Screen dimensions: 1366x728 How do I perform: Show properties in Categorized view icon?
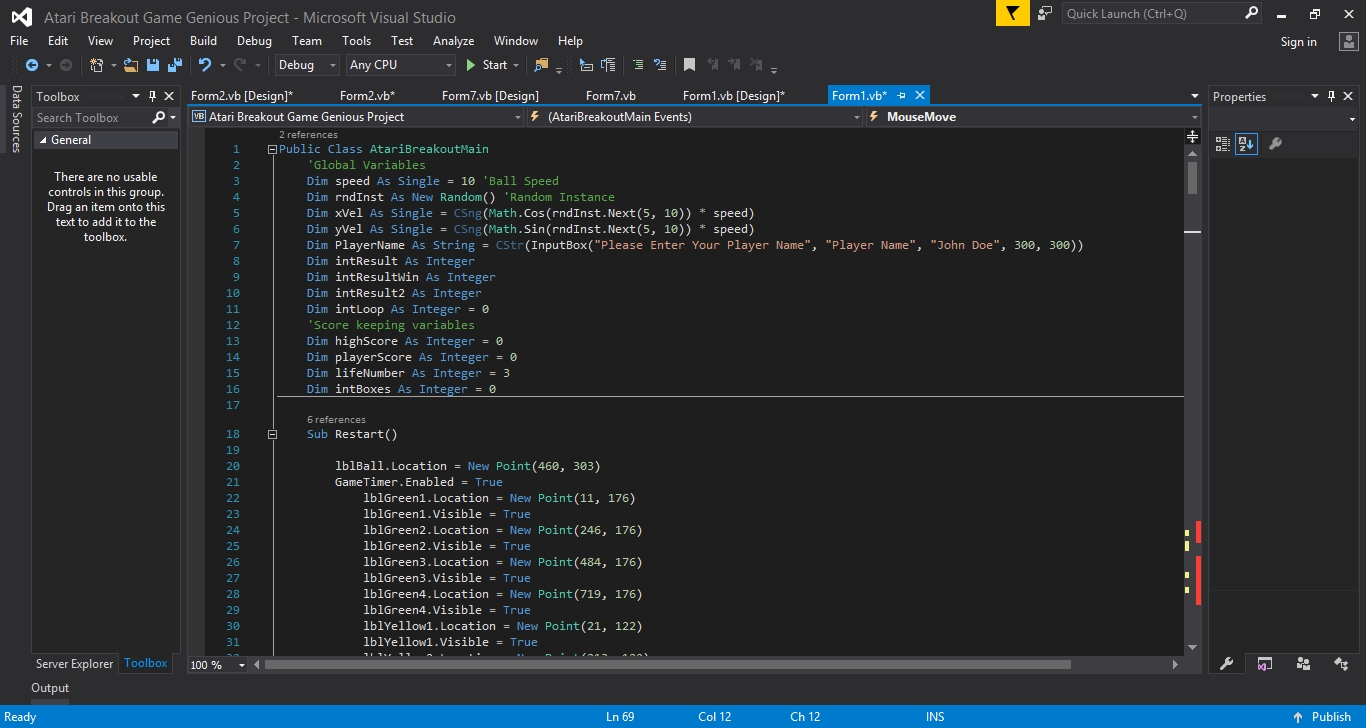[x=1223, y=144]
